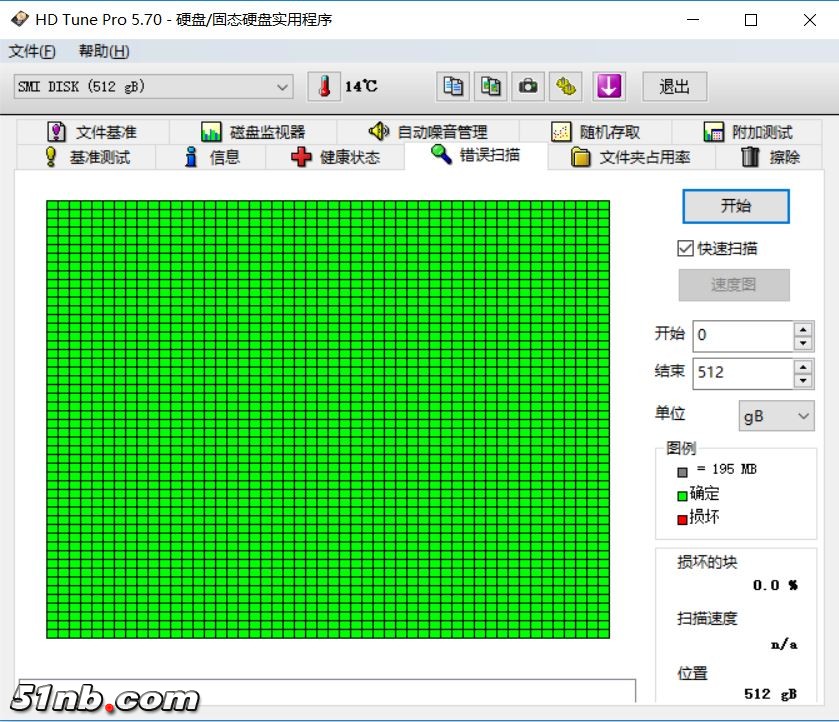Click the camera save screenshot icon

(x=528, y=87)
